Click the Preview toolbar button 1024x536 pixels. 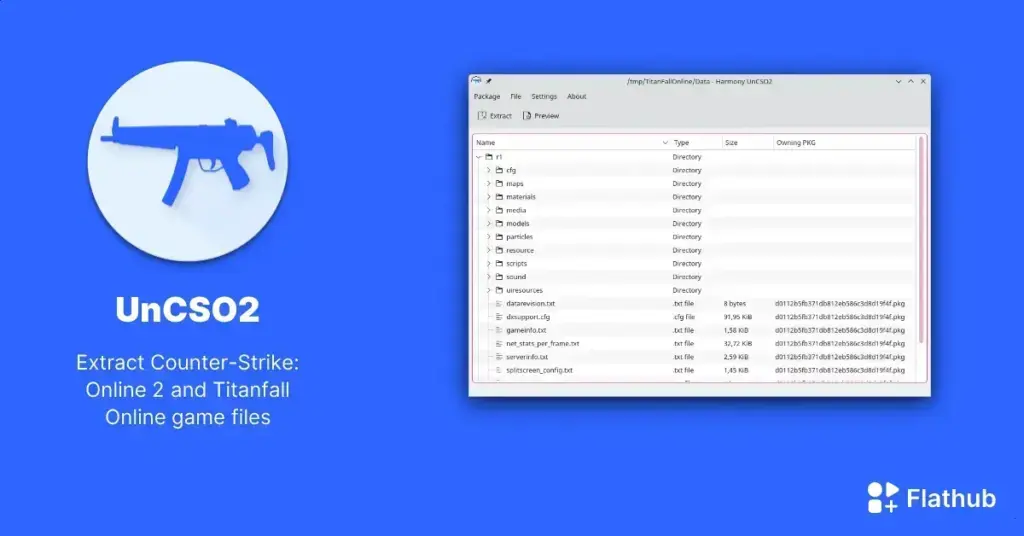coord(541,116)
